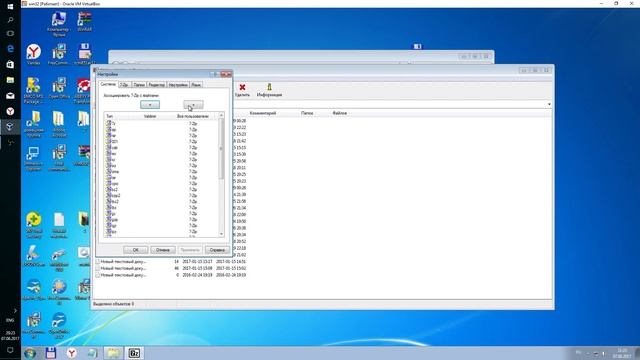The height and width of the screenshot is (360, 640).
Task: Select the Computer (Компьютер) desktop icon
Action: 59,24
